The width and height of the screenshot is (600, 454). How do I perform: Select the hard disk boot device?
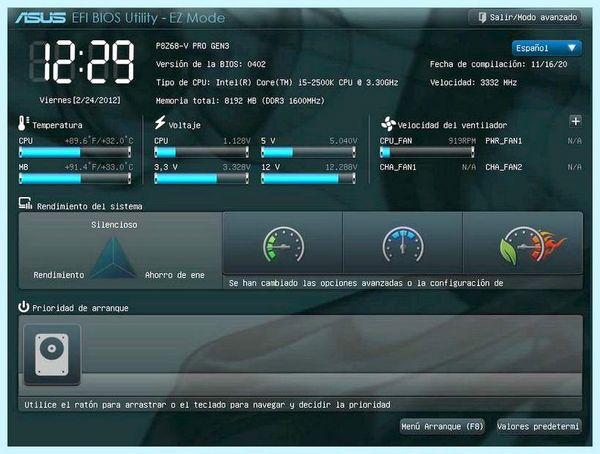[x=52, y=354]
